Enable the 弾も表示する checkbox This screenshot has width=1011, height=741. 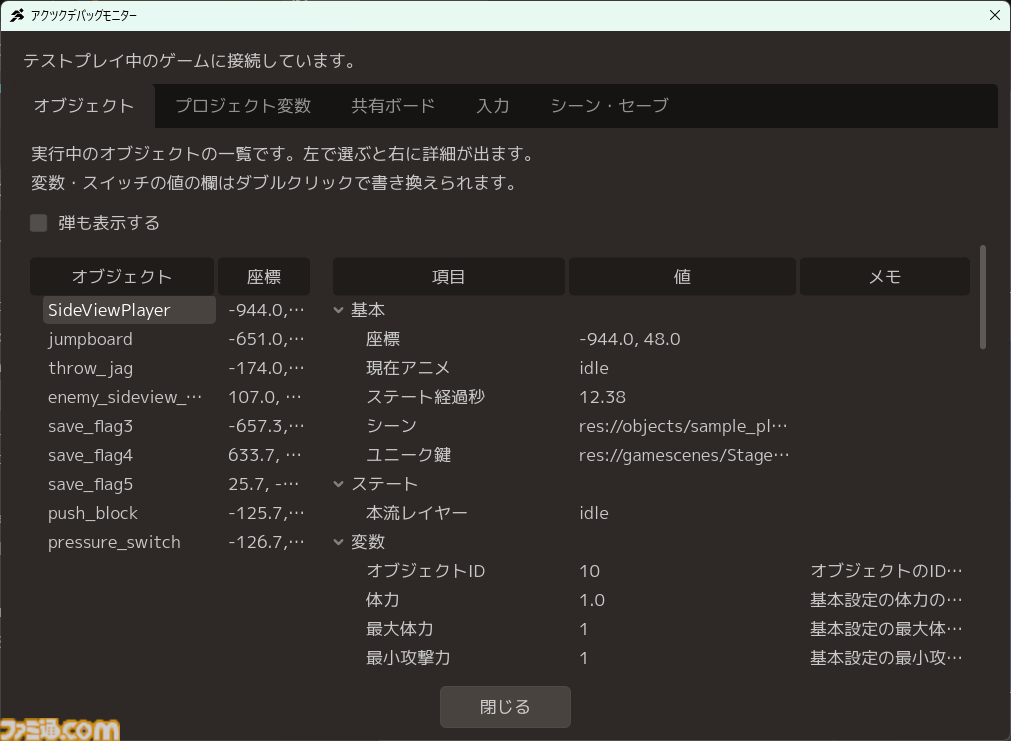39,223
